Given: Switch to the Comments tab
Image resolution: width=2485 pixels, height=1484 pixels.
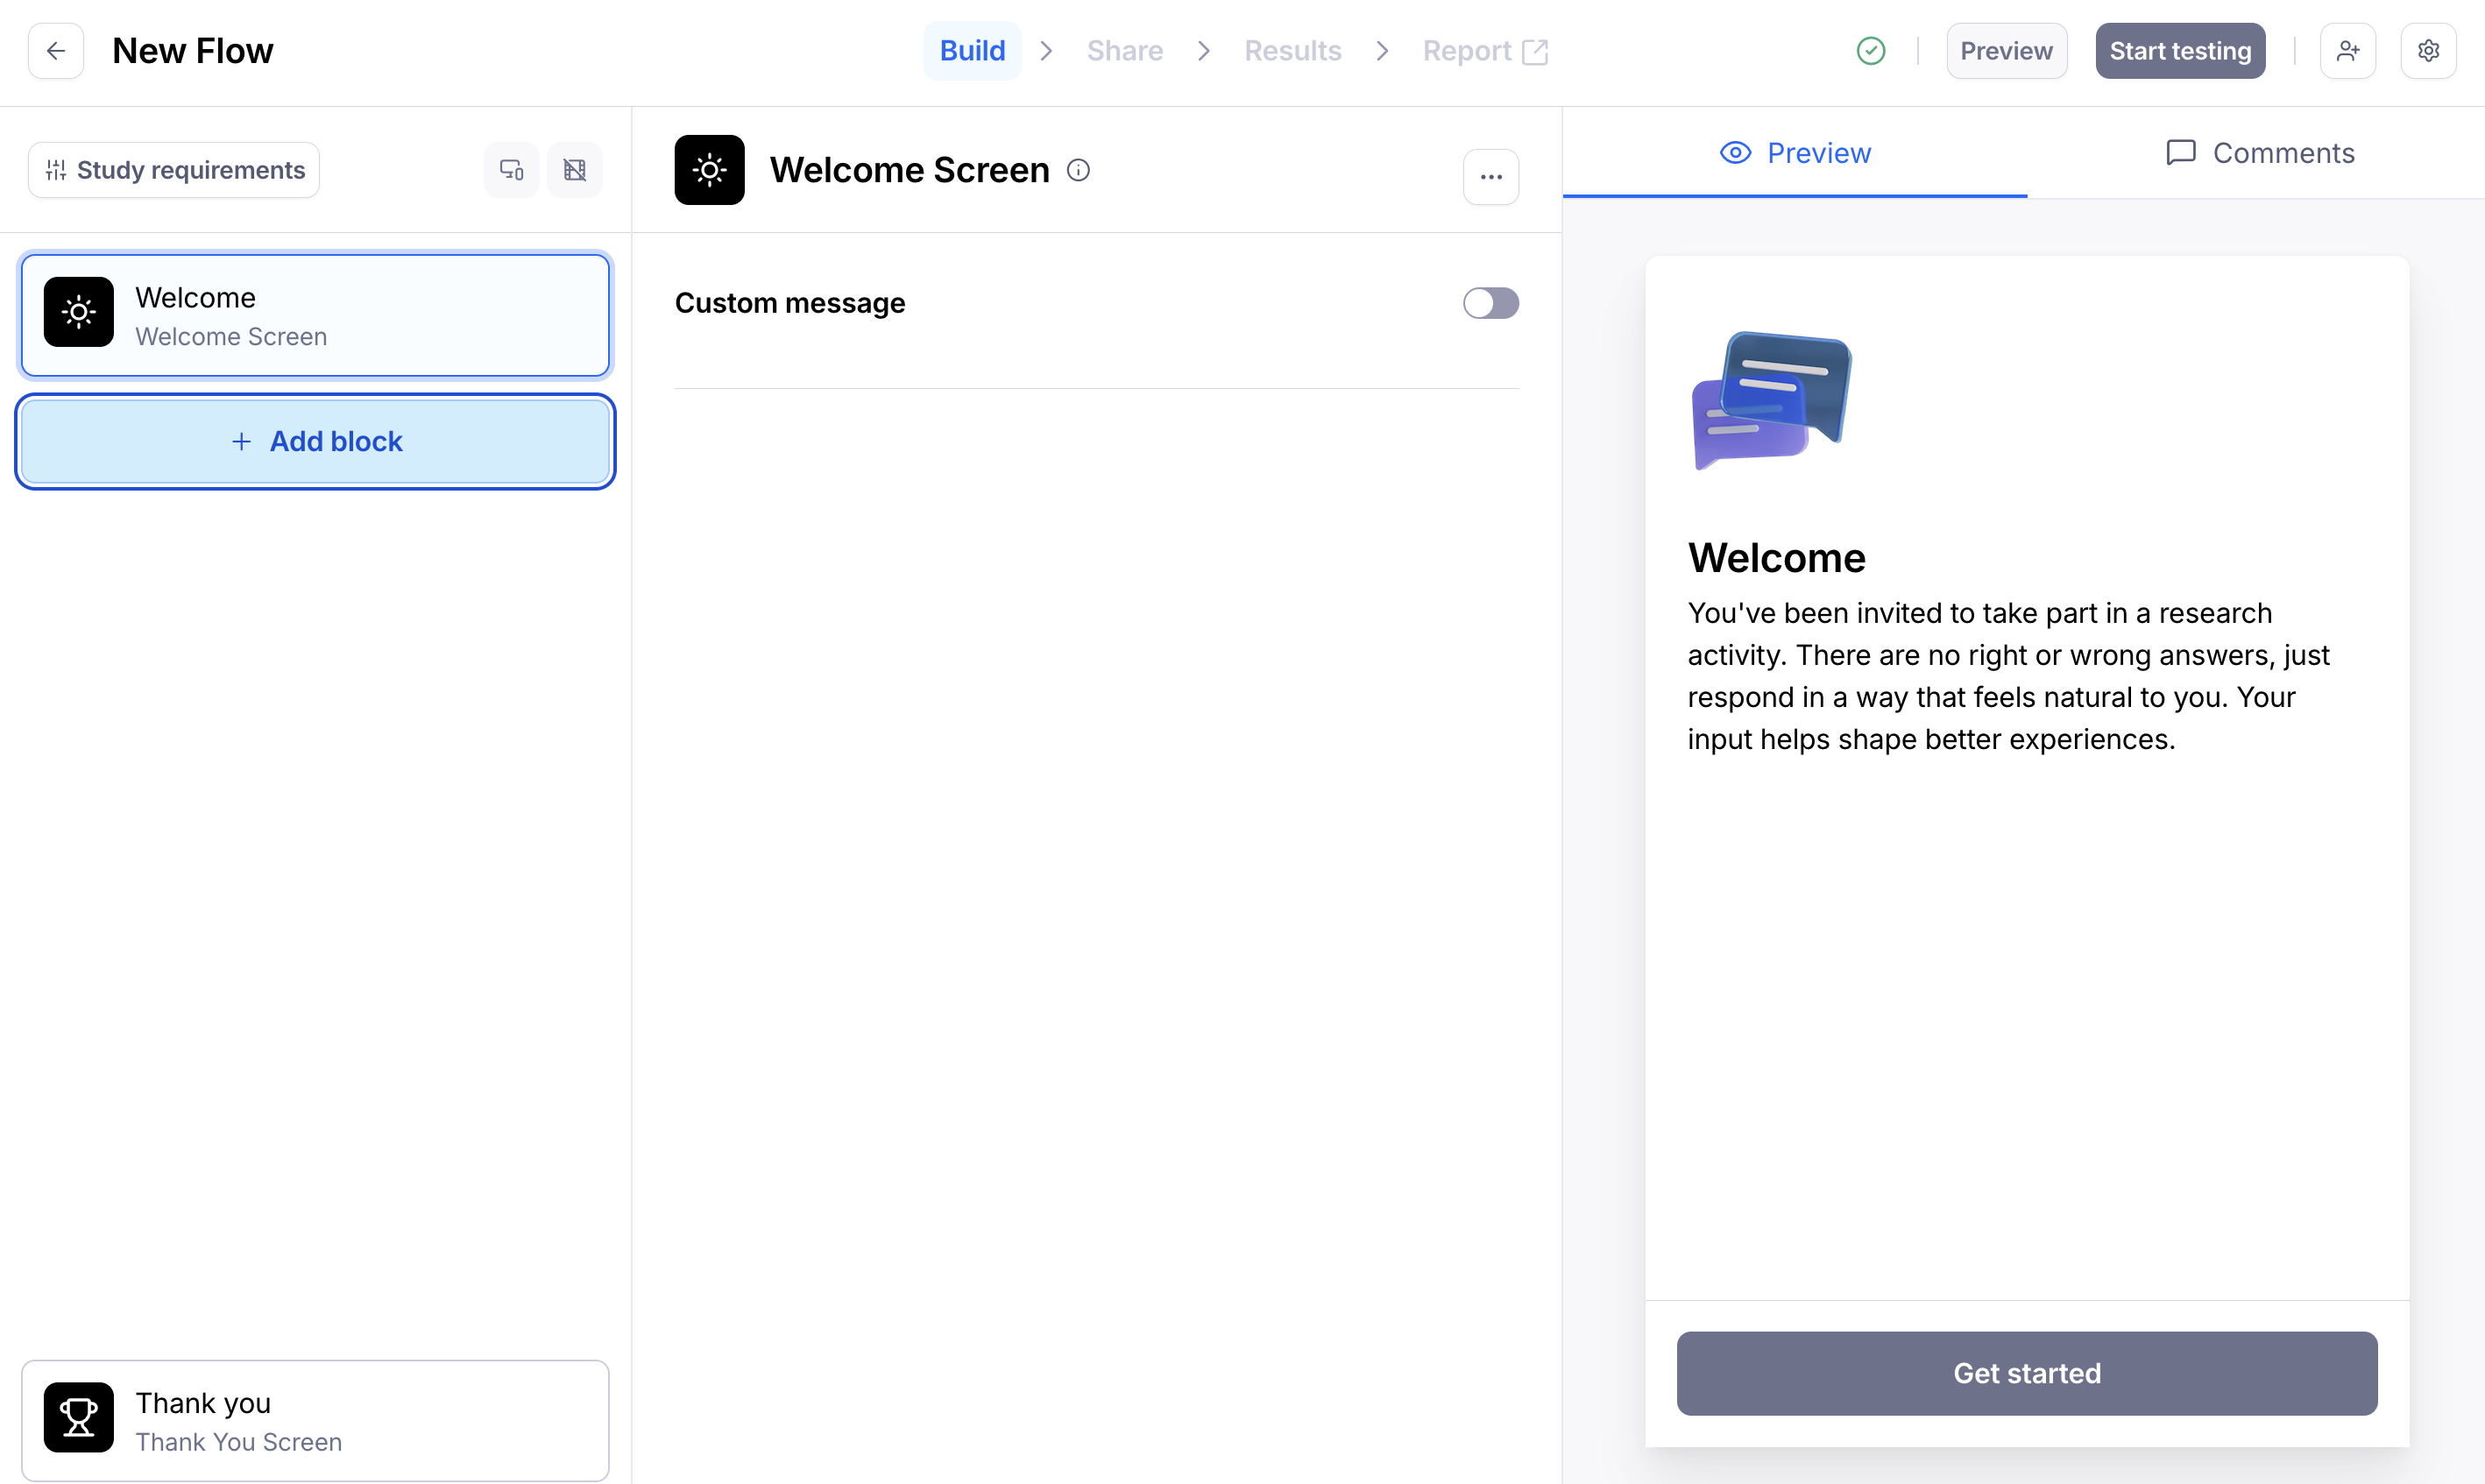Looking at the screenshot, I should tap(2259, 153).
